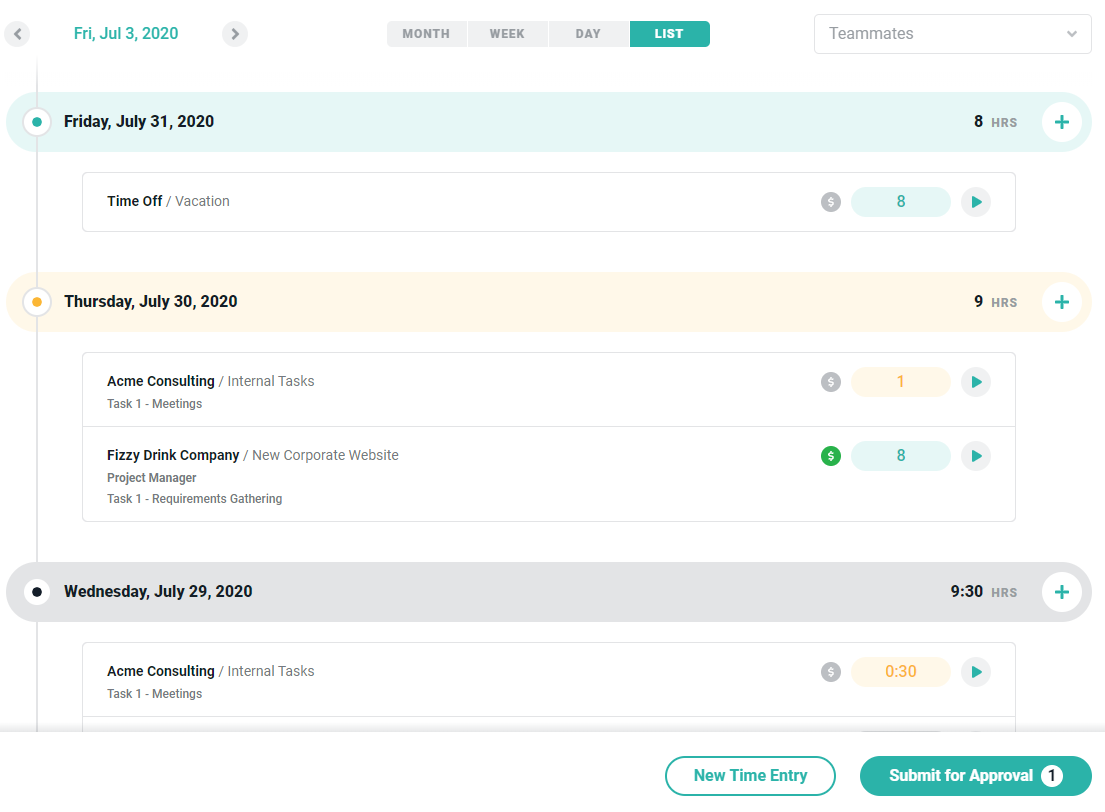Start timer for Fizzy Drink Company entry

pyautogui.click(x=976, y=456)
